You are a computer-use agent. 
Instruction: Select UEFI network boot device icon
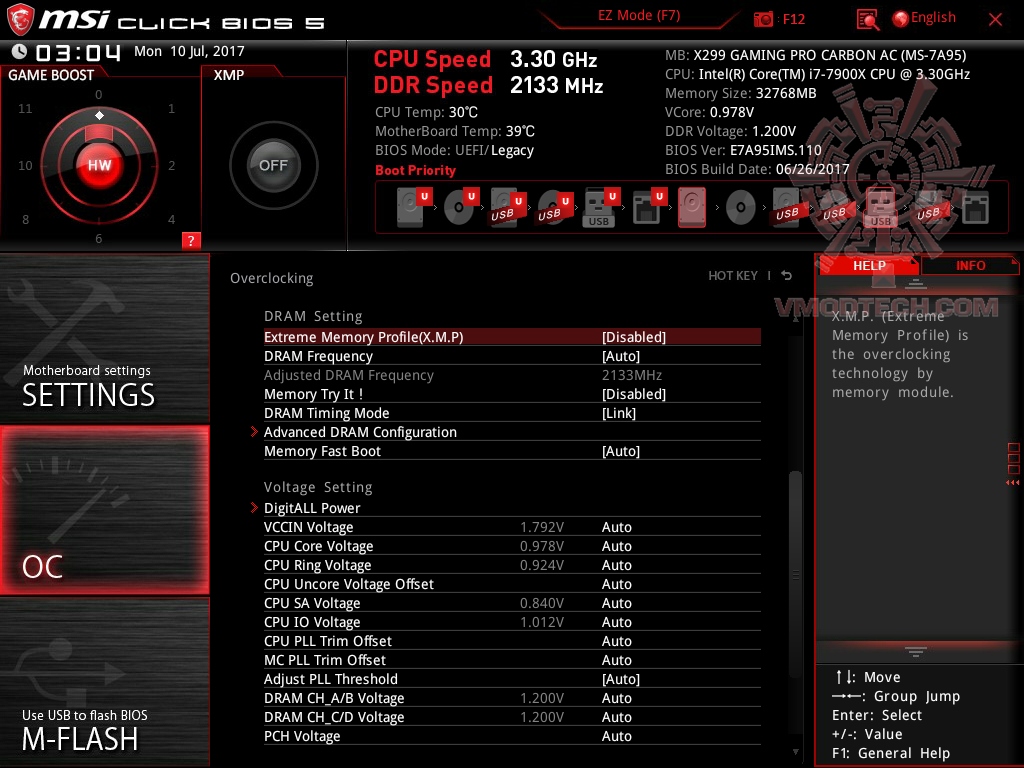click(648, 207)
